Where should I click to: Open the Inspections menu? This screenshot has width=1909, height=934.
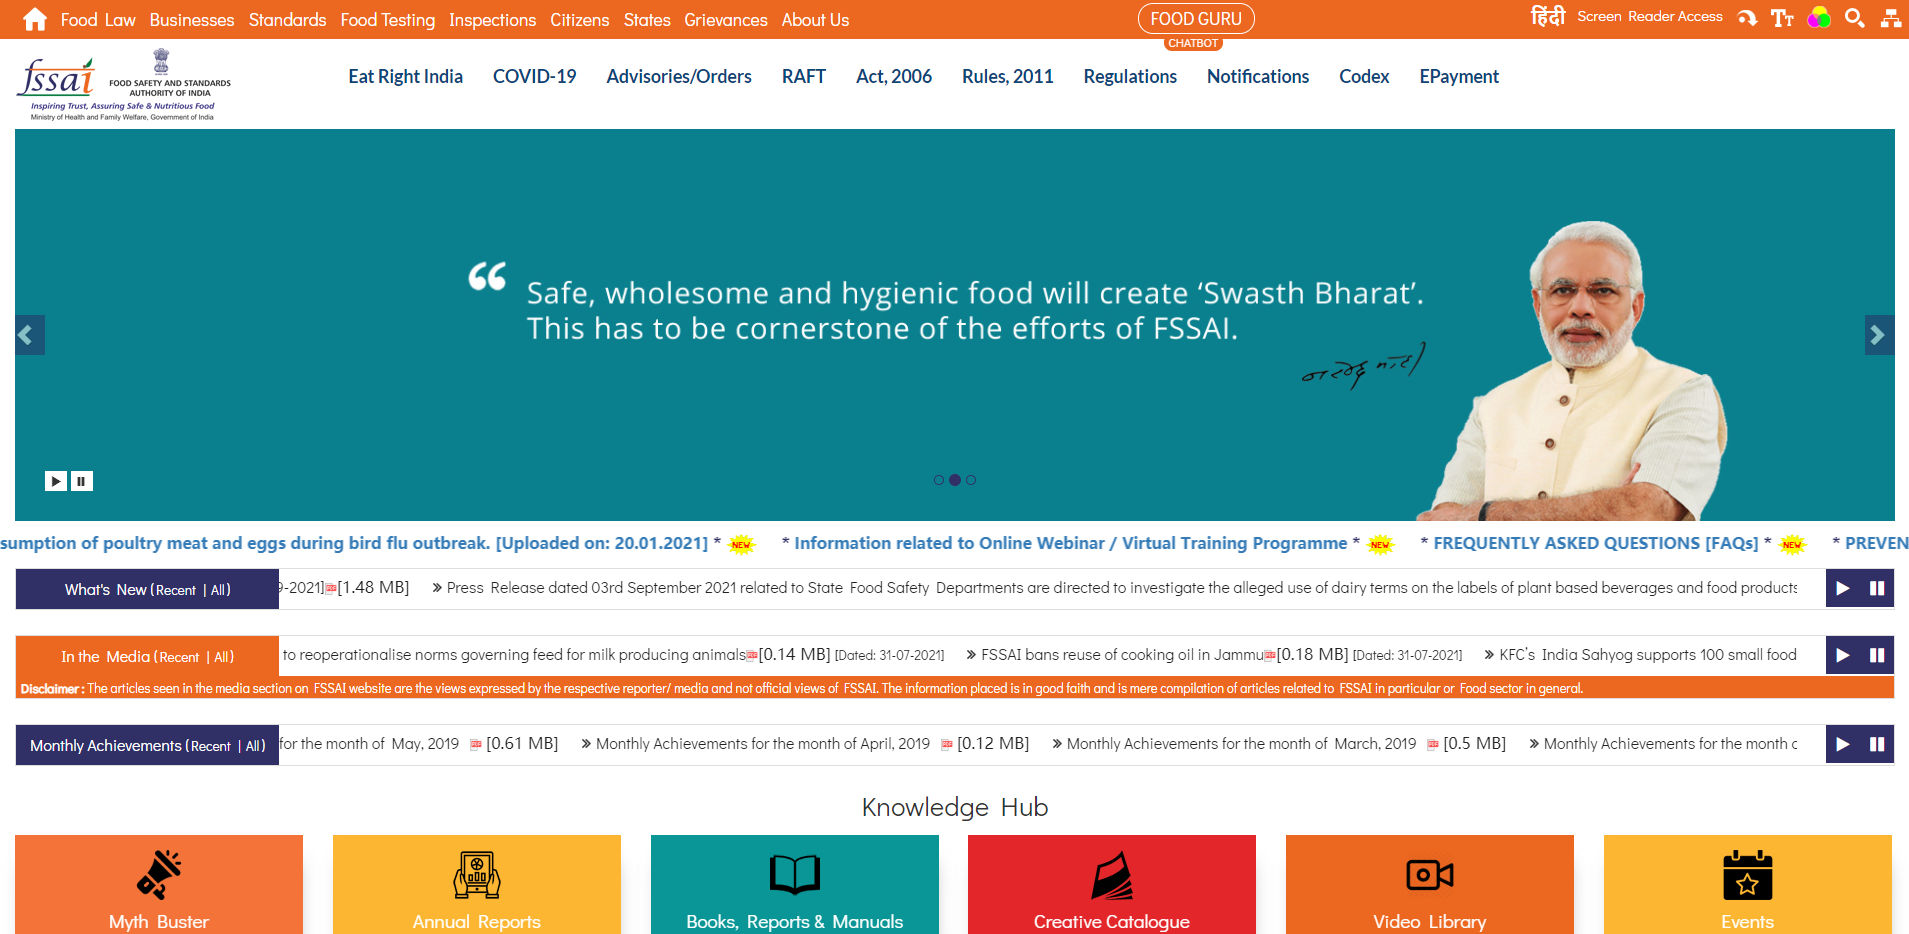click(493, 20)
